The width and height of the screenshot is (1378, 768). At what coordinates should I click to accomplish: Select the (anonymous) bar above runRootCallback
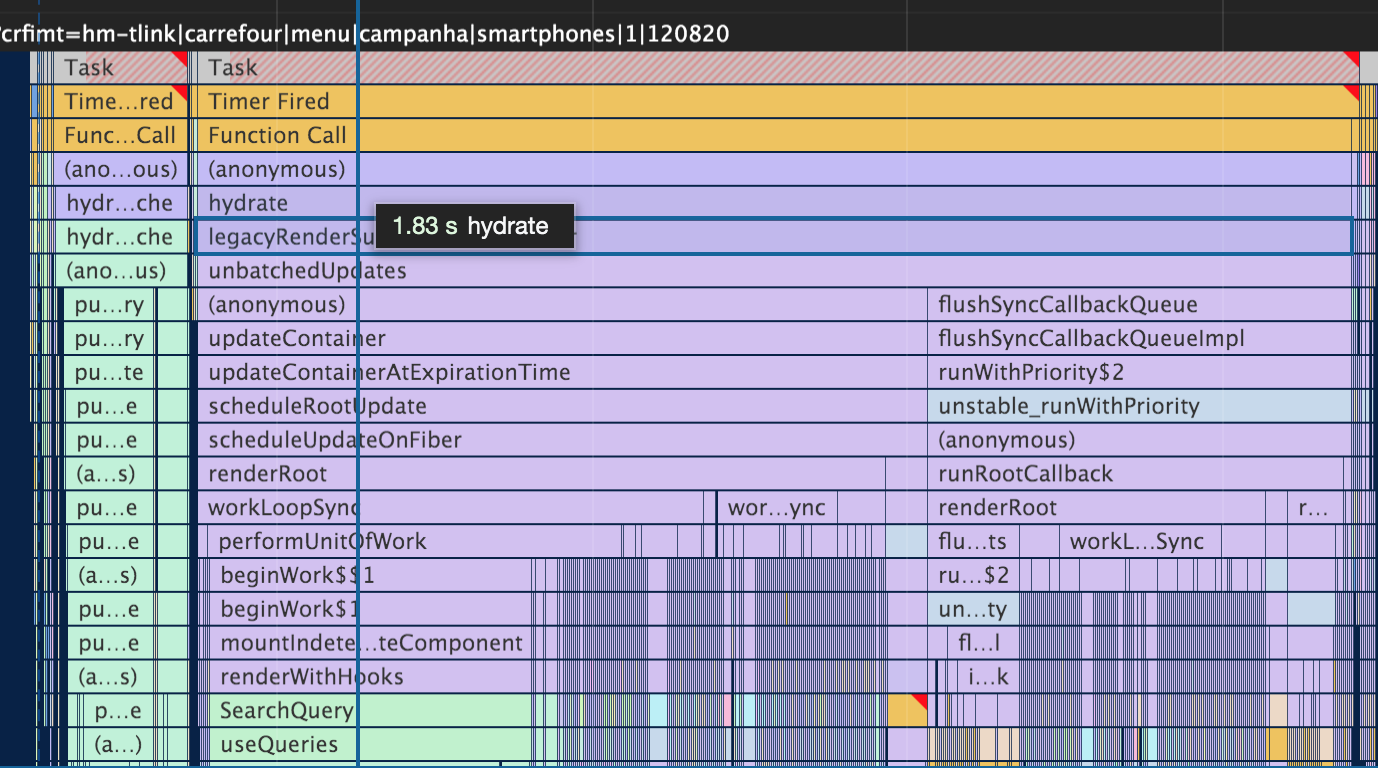tap(1139, 441)
